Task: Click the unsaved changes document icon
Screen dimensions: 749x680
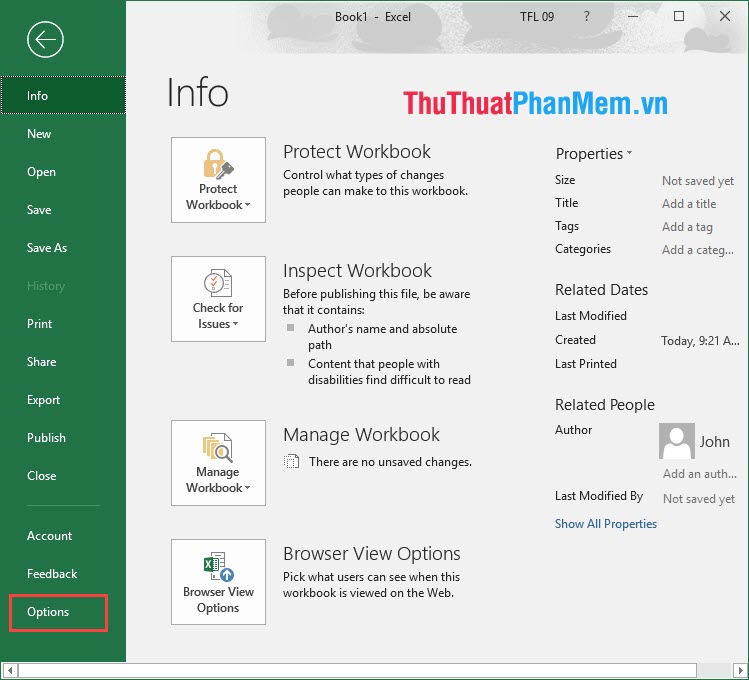Action: [291, 461]
